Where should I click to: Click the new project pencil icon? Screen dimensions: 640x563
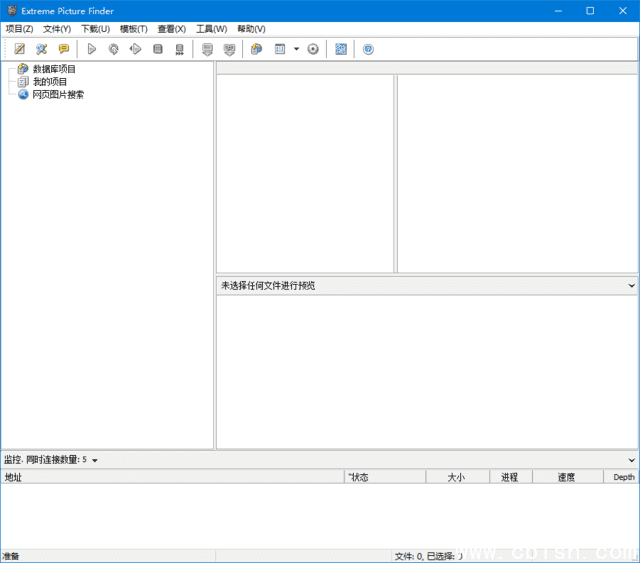click(19, 49)
